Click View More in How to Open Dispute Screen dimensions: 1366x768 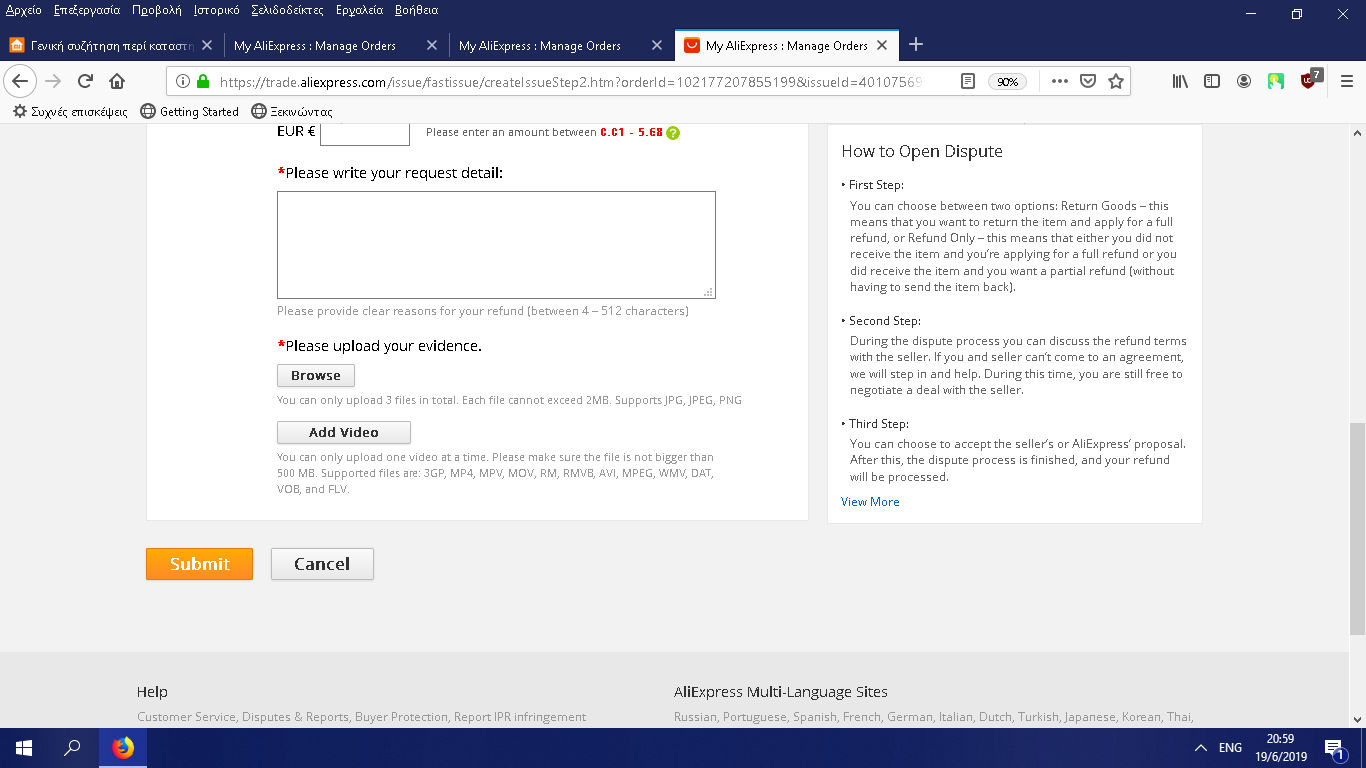click(870, 502)
